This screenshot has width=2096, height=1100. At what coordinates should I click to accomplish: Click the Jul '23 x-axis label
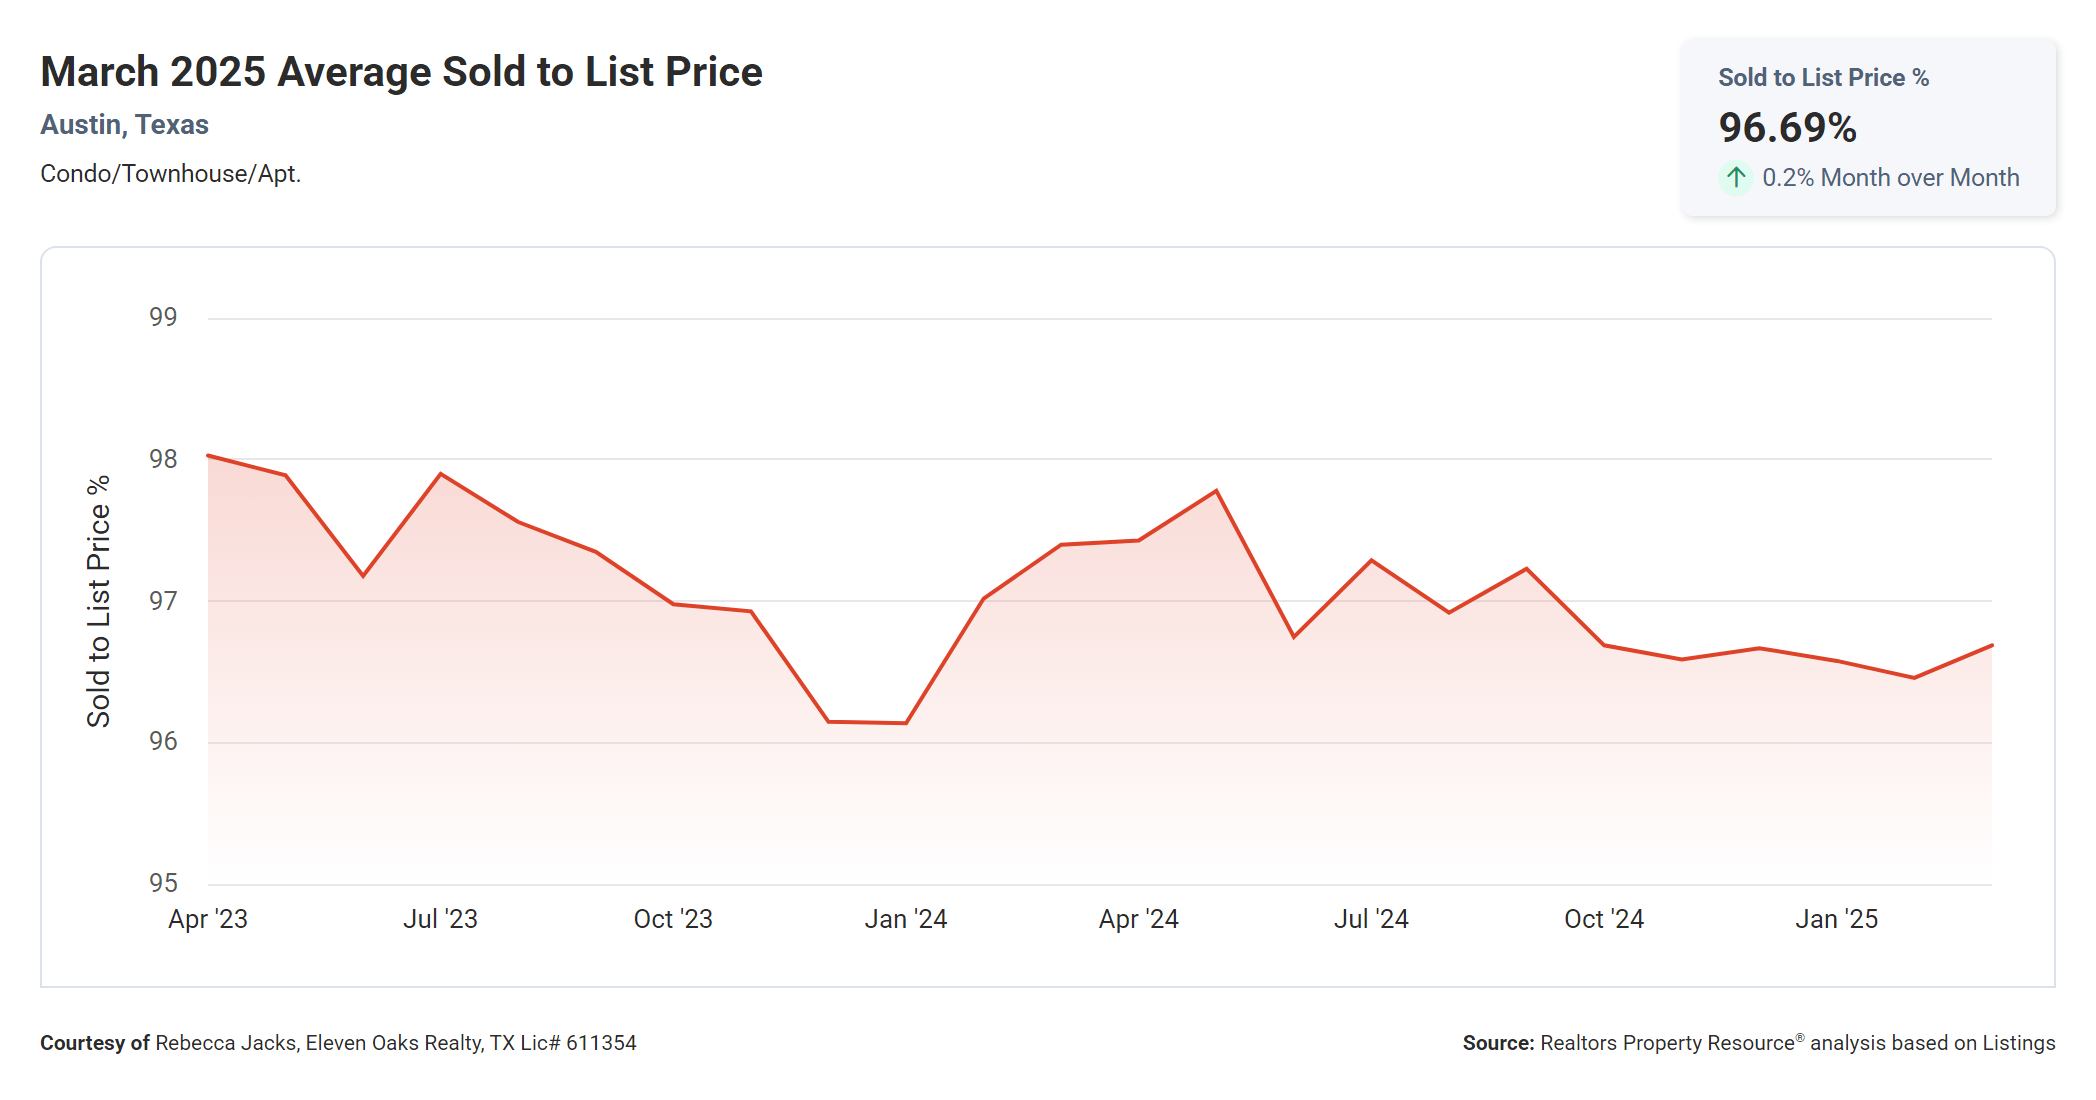[x=440, y=919]
